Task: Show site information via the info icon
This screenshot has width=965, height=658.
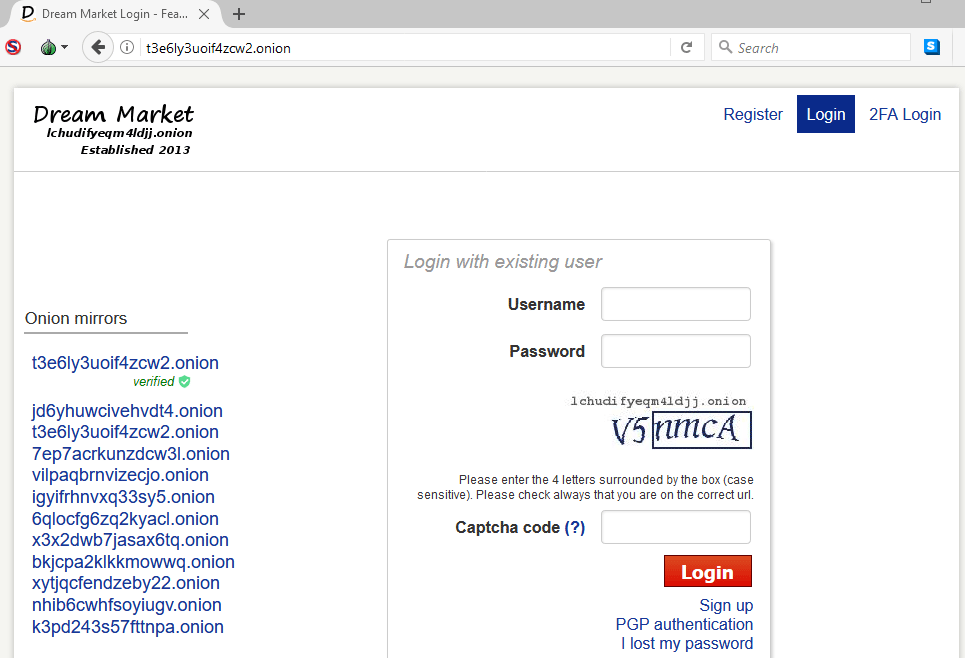Action: pyautogui.click(x=127, y=47)
